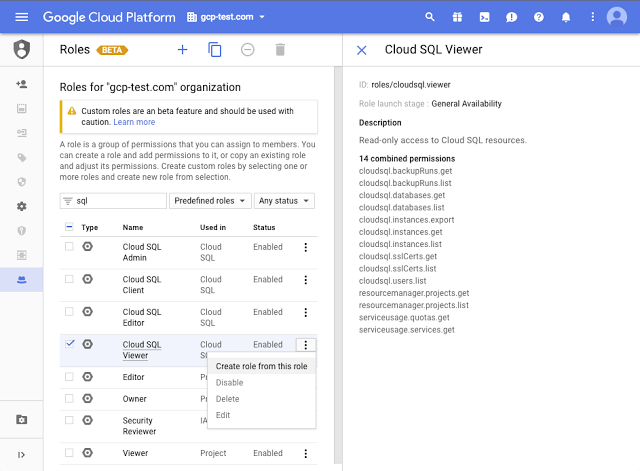Open the add-person IAM sidebar icon
640x471 pixels.
[x=22, y=84]
